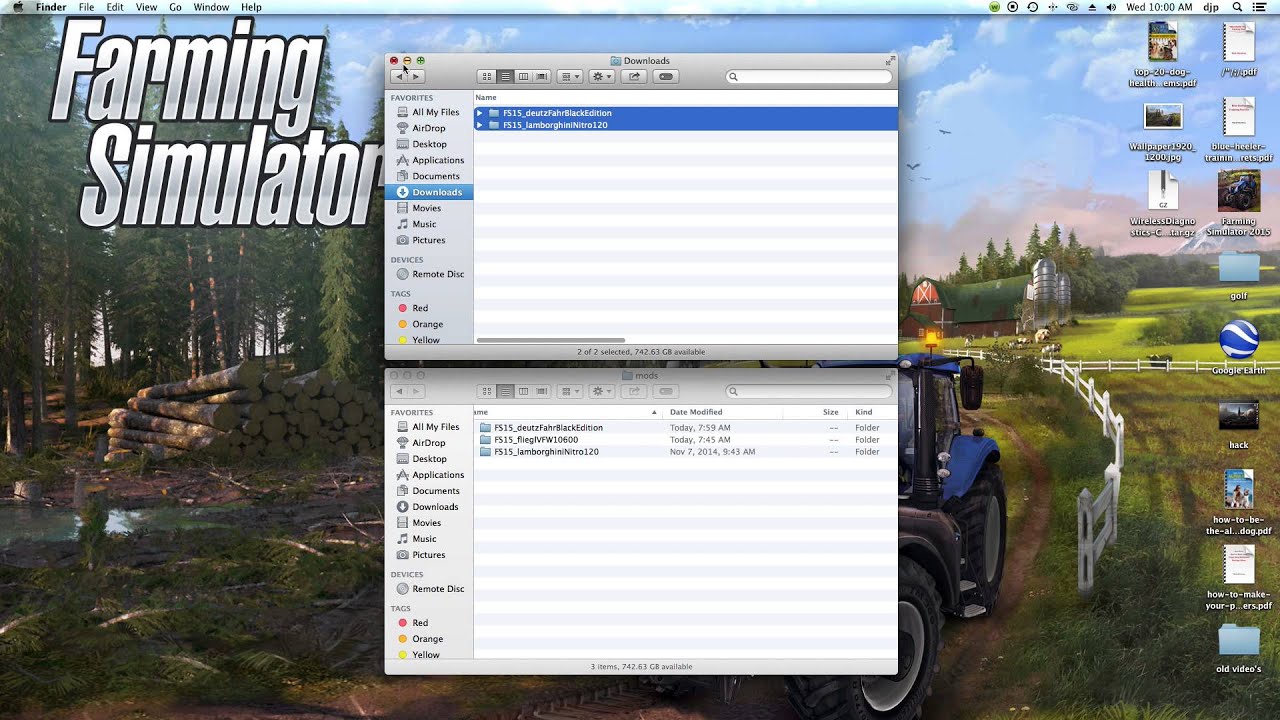This screenshot has width=1280, height=720.
Task: Open the File menu
Action: (86, 7)
